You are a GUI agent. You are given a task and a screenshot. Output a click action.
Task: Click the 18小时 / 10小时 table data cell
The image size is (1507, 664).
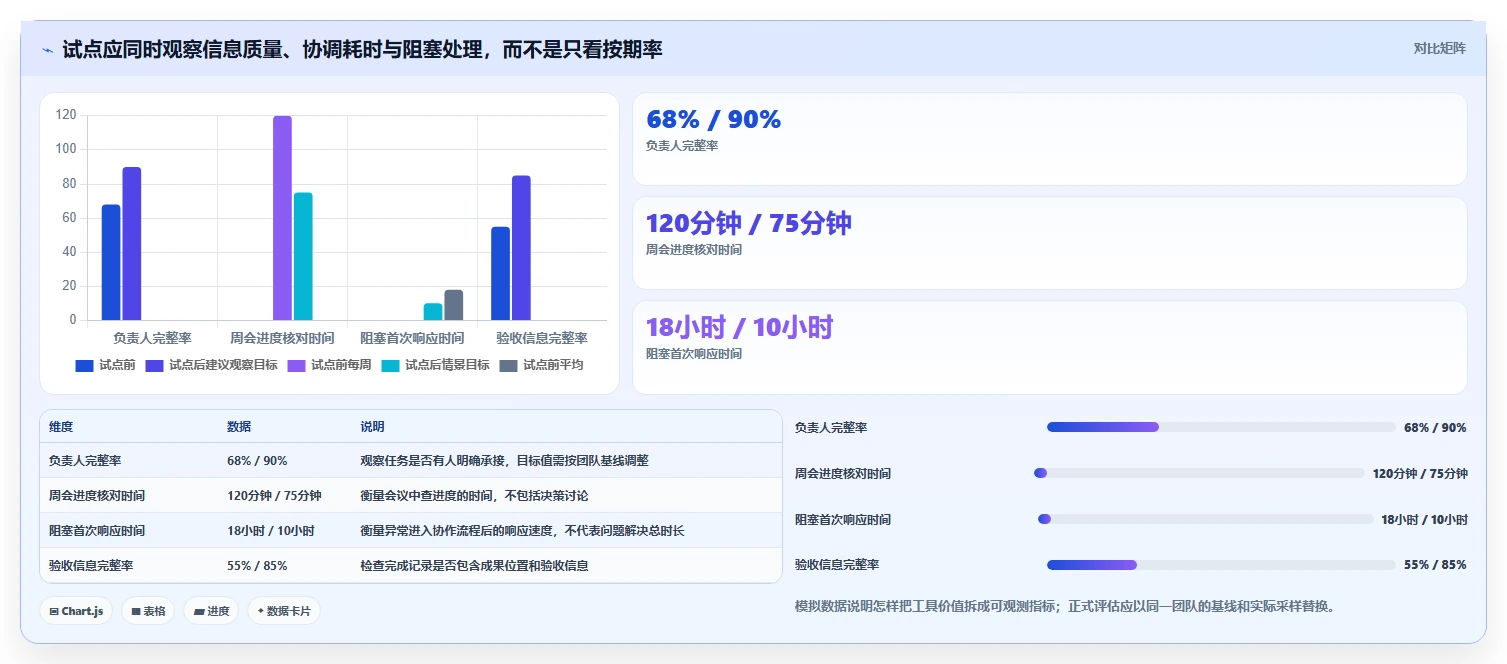click(x=271, y=531)
